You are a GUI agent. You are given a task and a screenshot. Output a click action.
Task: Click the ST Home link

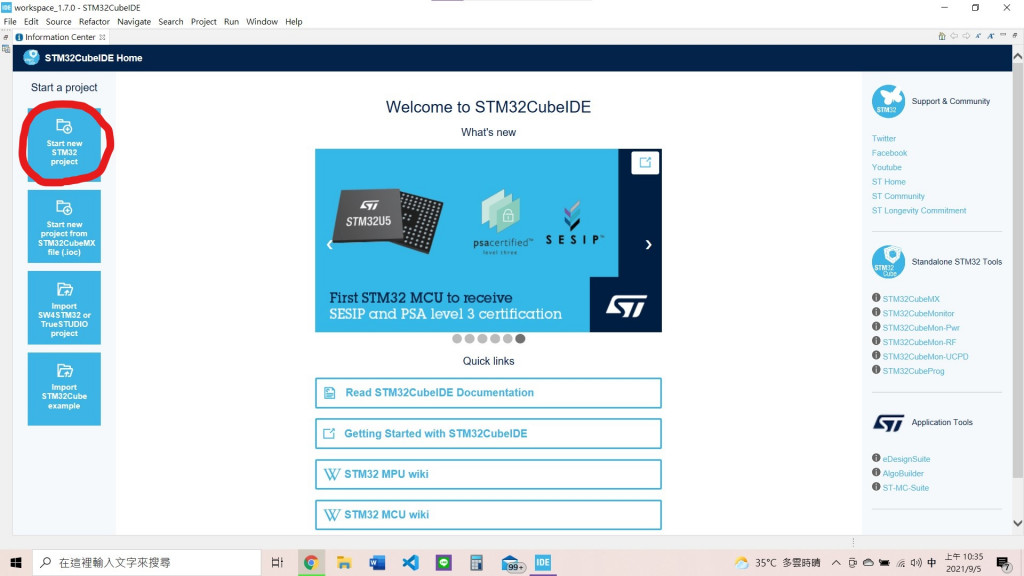[889, 182]
